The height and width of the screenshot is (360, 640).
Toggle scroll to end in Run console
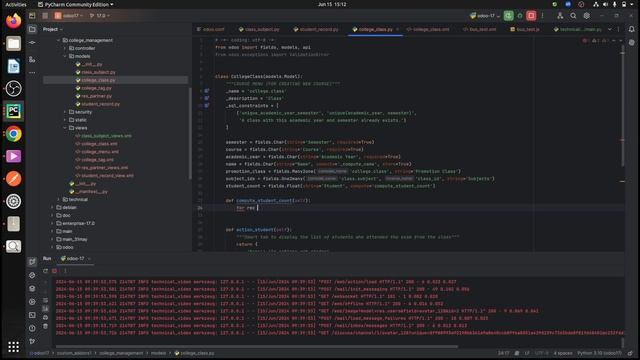45,309
